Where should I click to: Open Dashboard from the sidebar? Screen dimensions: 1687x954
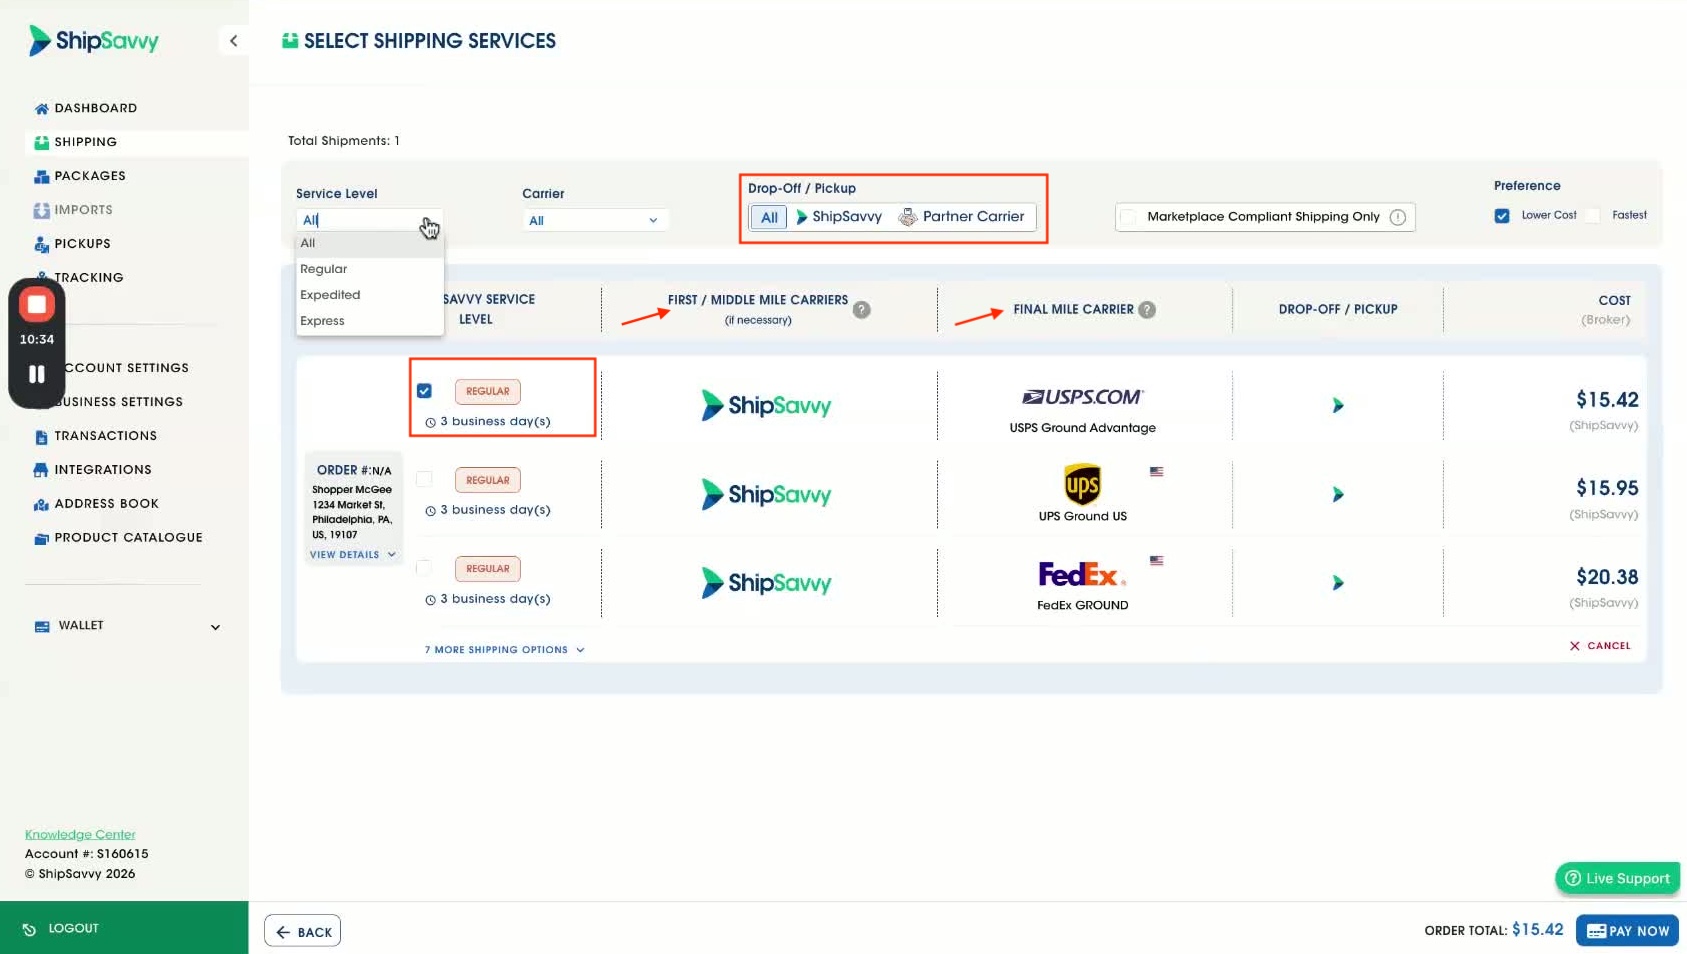click(x=96, y=108)
